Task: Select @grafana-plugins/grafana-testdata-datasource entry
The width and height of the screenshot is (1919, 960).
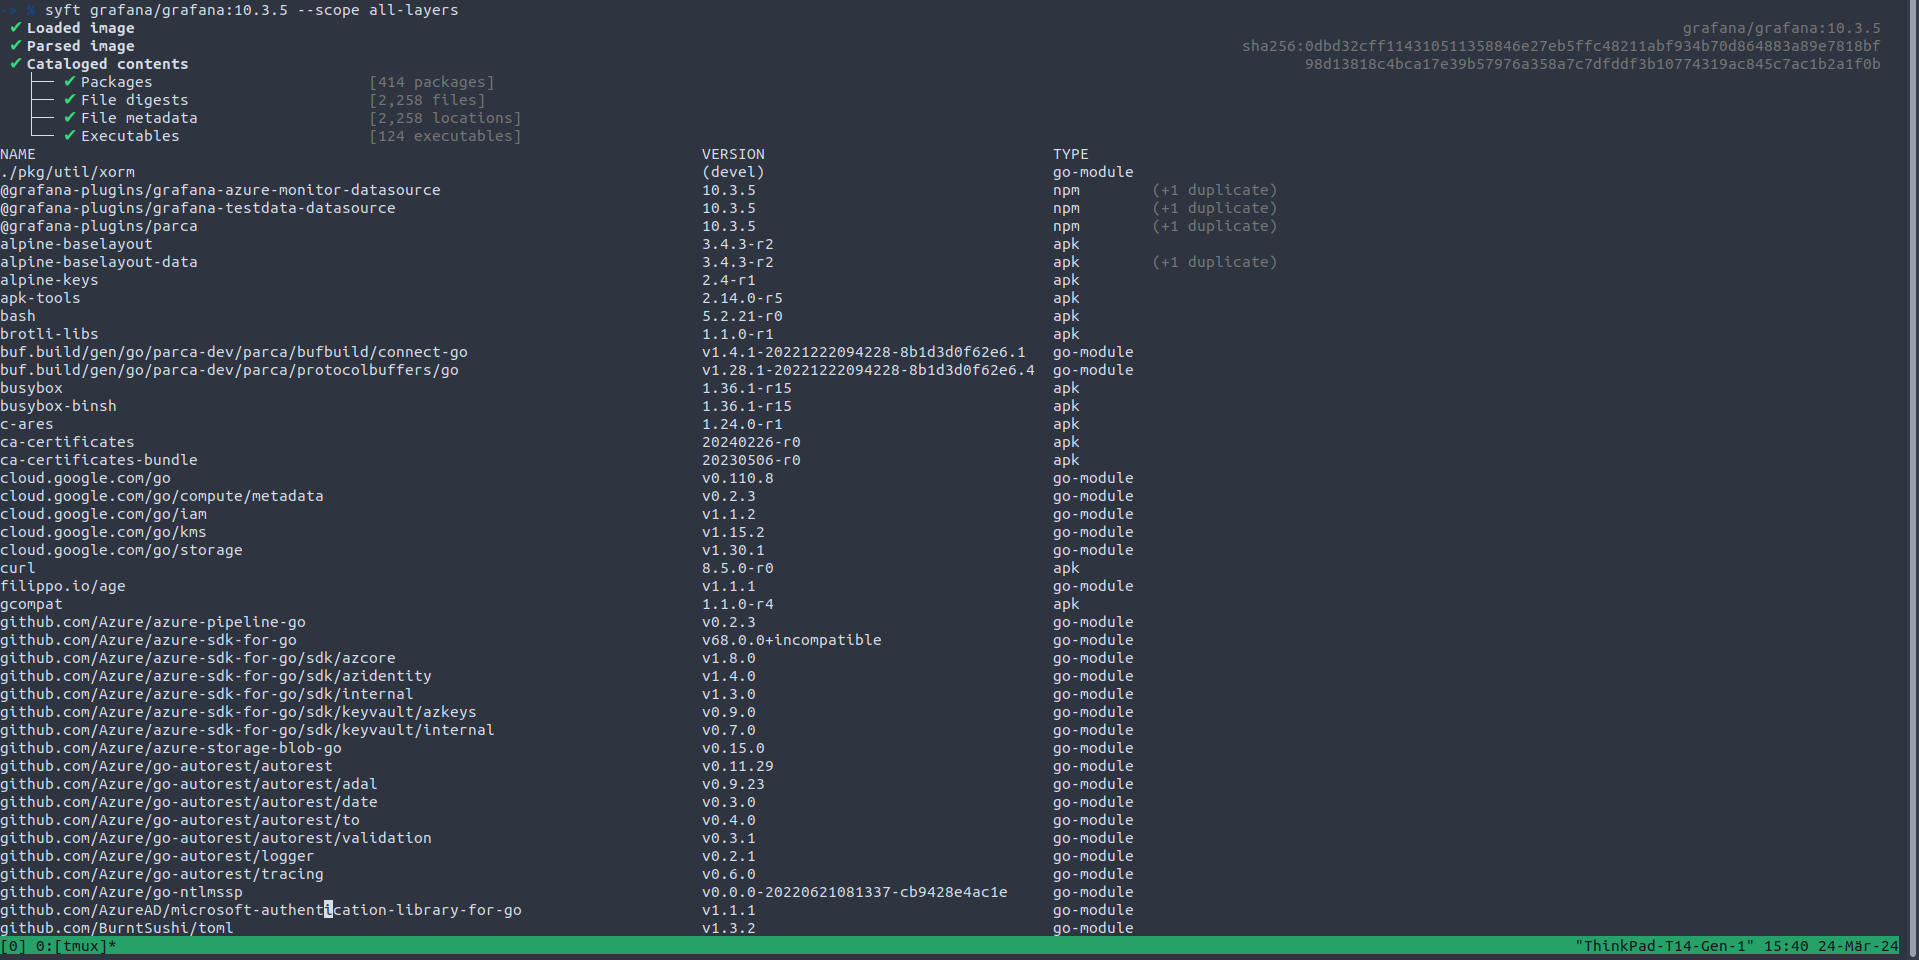Action: tap(198, 208)
